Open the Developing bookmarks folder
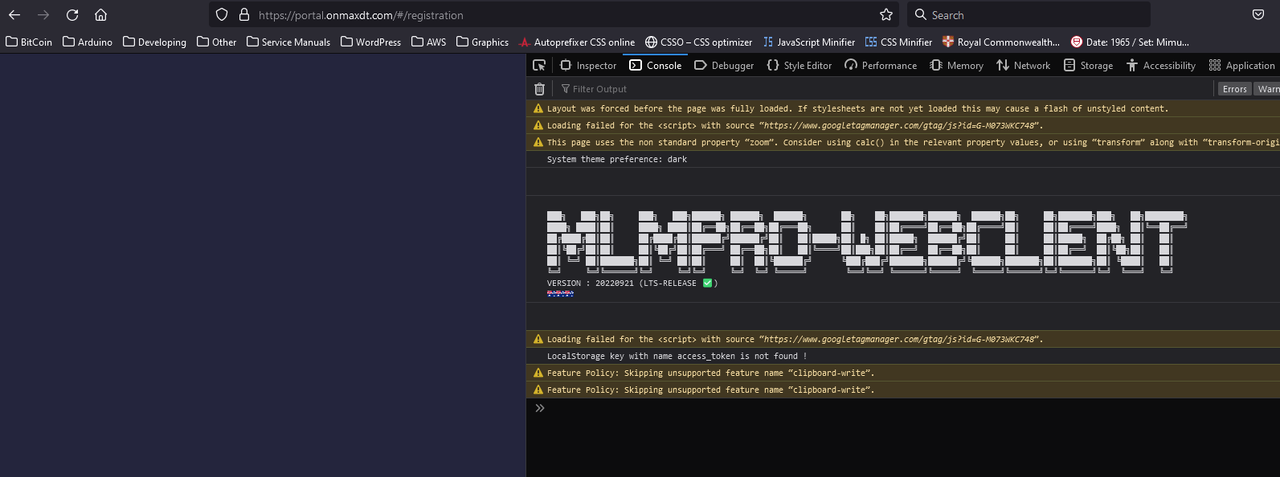The height and width of the screenshot is (477, 1280). [154, 42]
